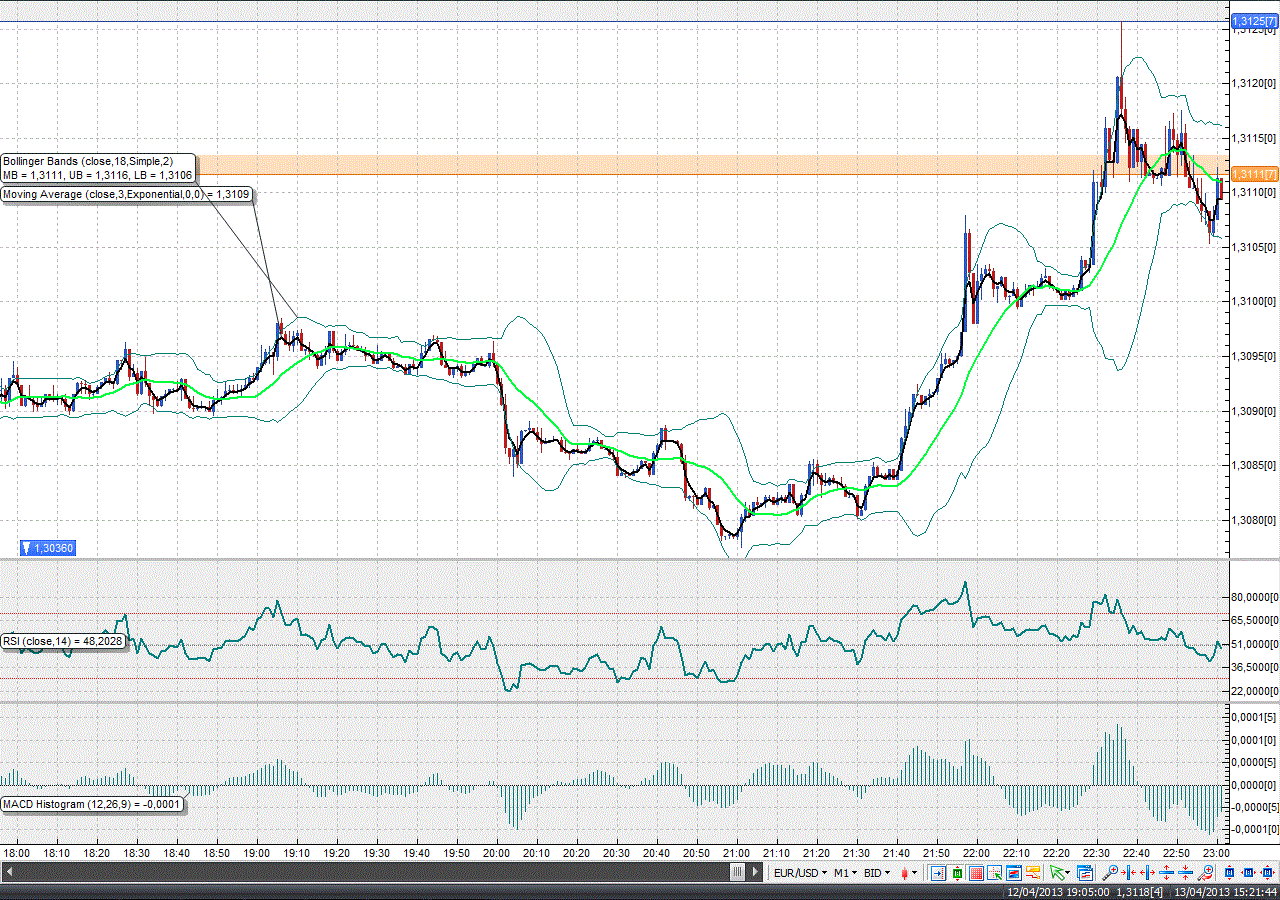Click the scrollbar left arrow

(9, 873)
